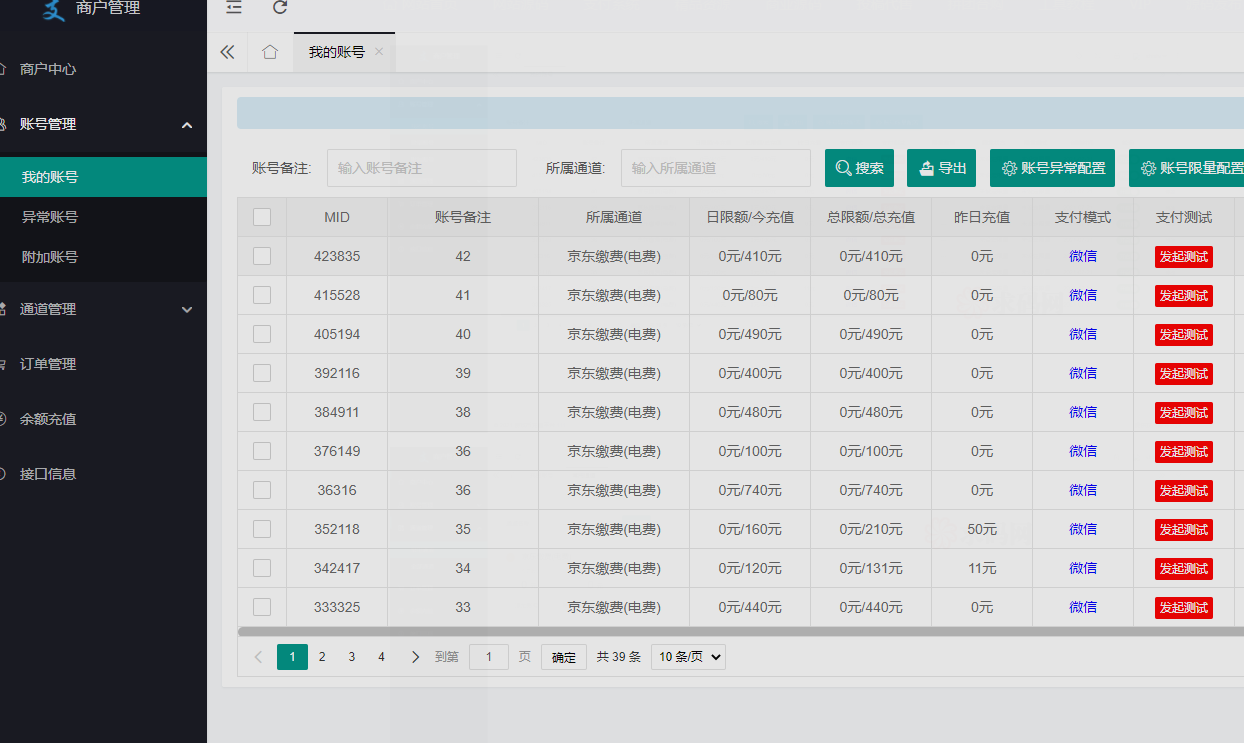
Task: Select the checkbox for MID 352118
Action: (262, 529)
